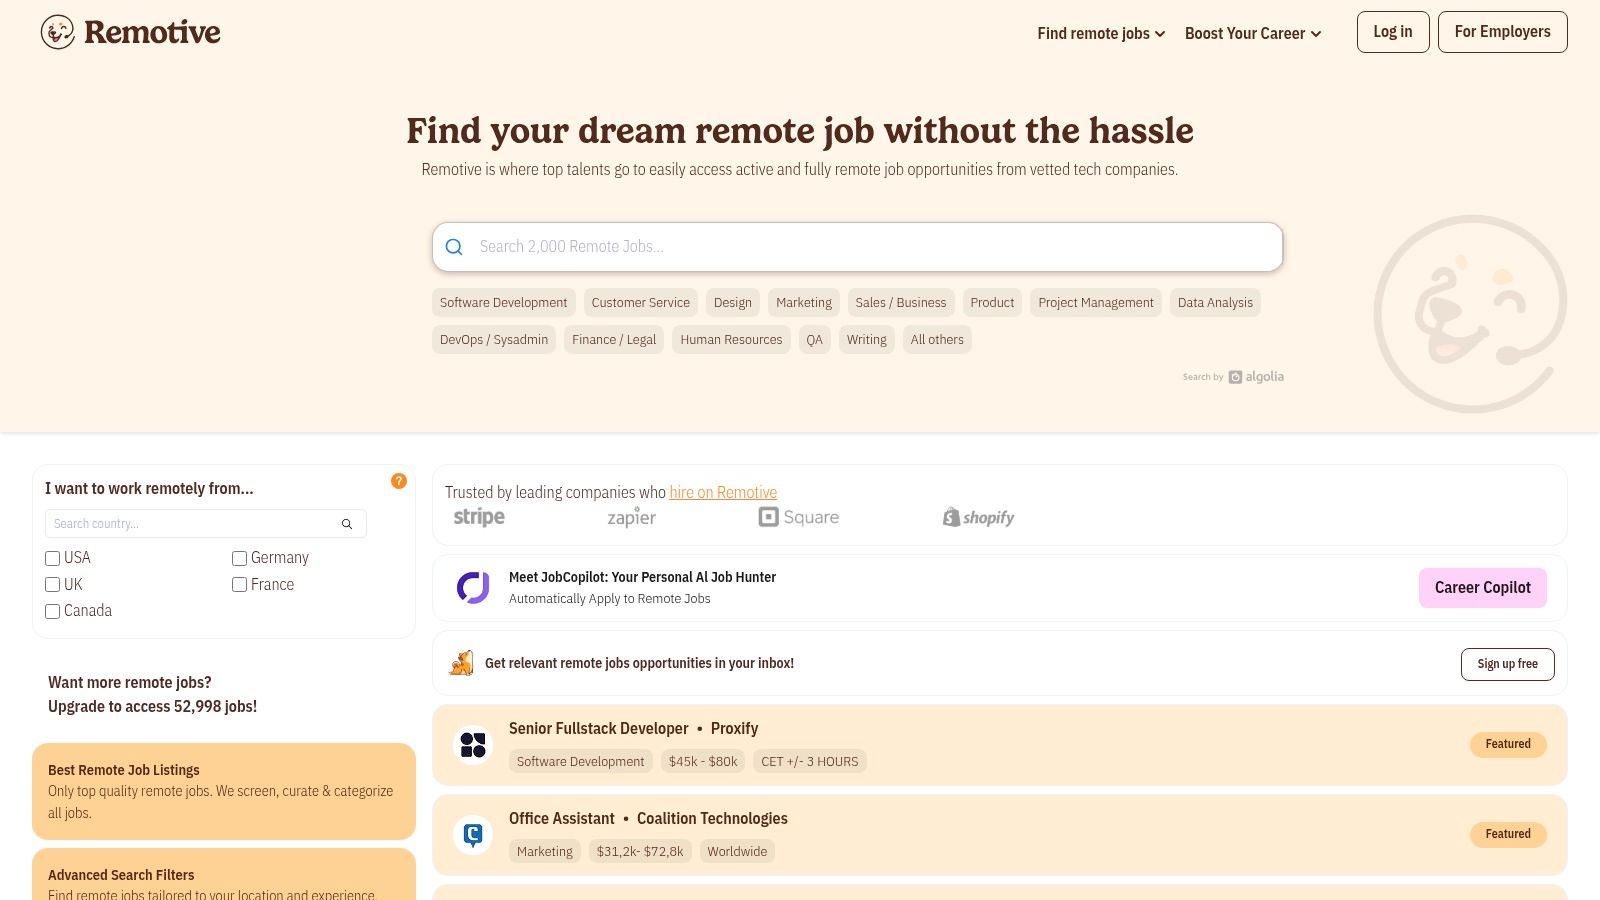Open the Boost Your Career dropdown

coord(1253,33)
